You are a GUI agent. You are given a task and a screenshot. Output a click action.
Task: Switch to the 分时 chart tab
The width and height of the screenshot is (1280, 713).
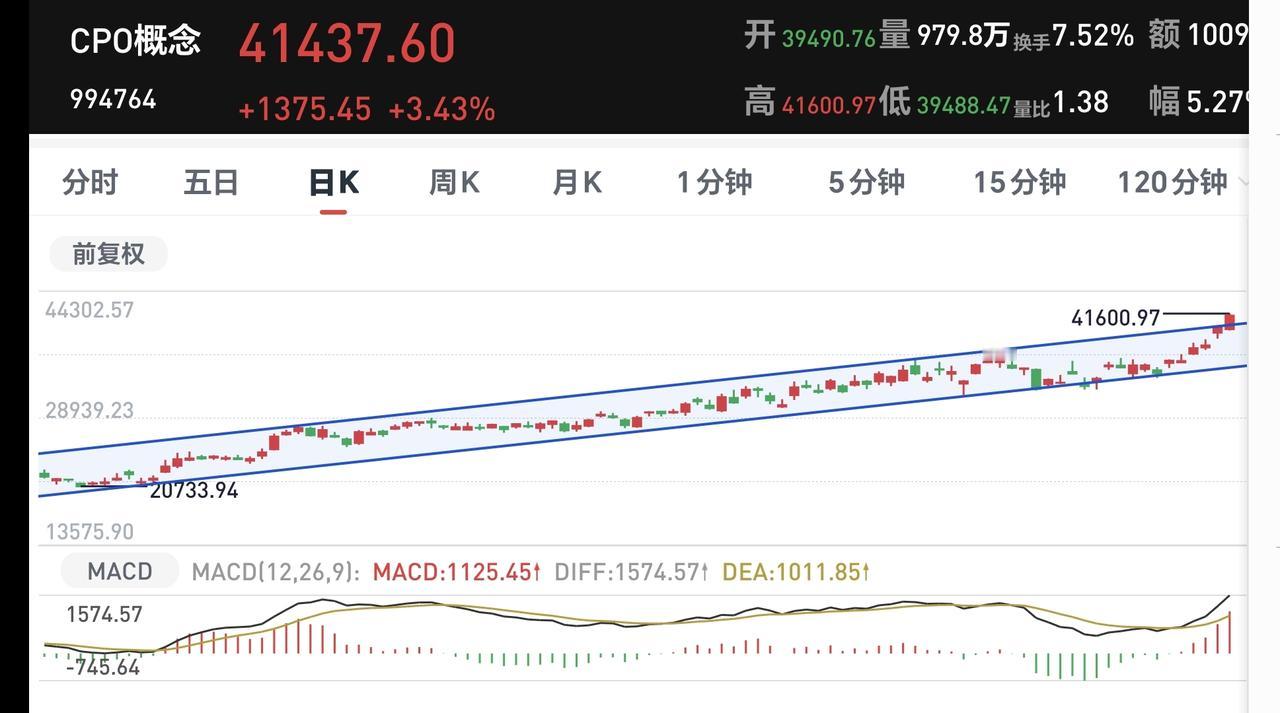(x=90, y=182)
